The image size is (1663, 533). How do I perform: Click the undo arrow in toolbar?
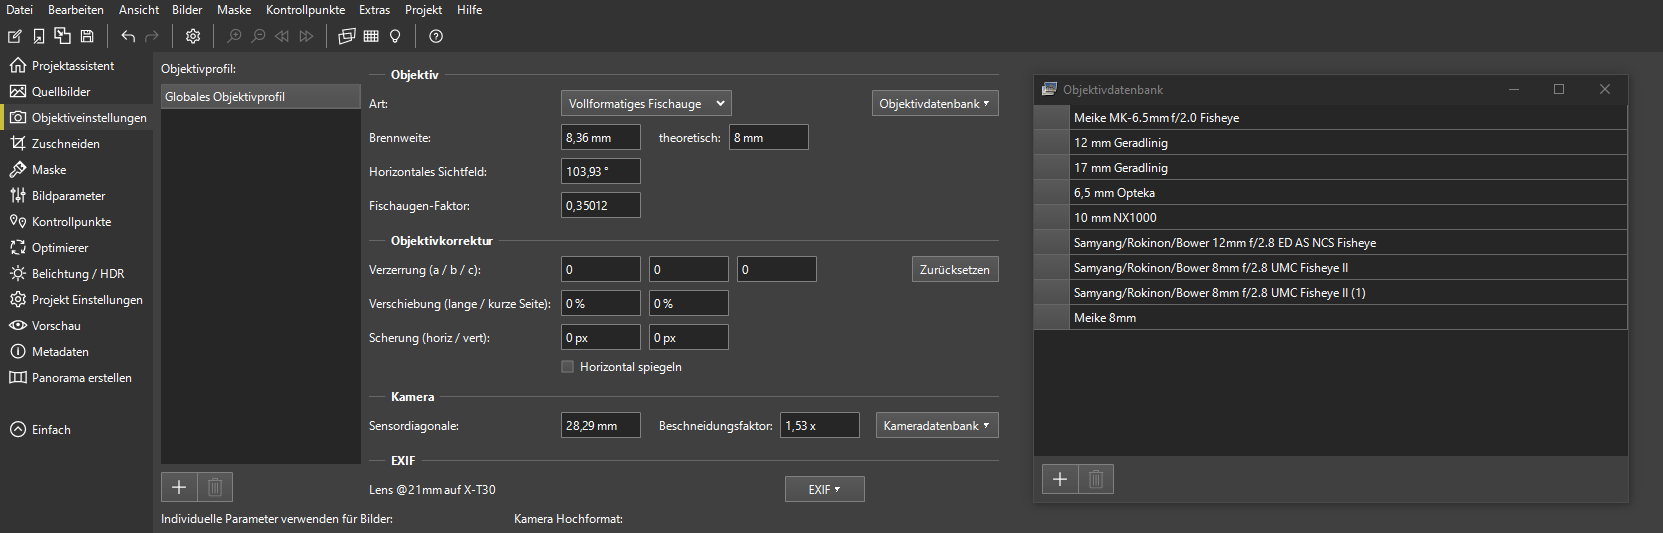[128, 36]
